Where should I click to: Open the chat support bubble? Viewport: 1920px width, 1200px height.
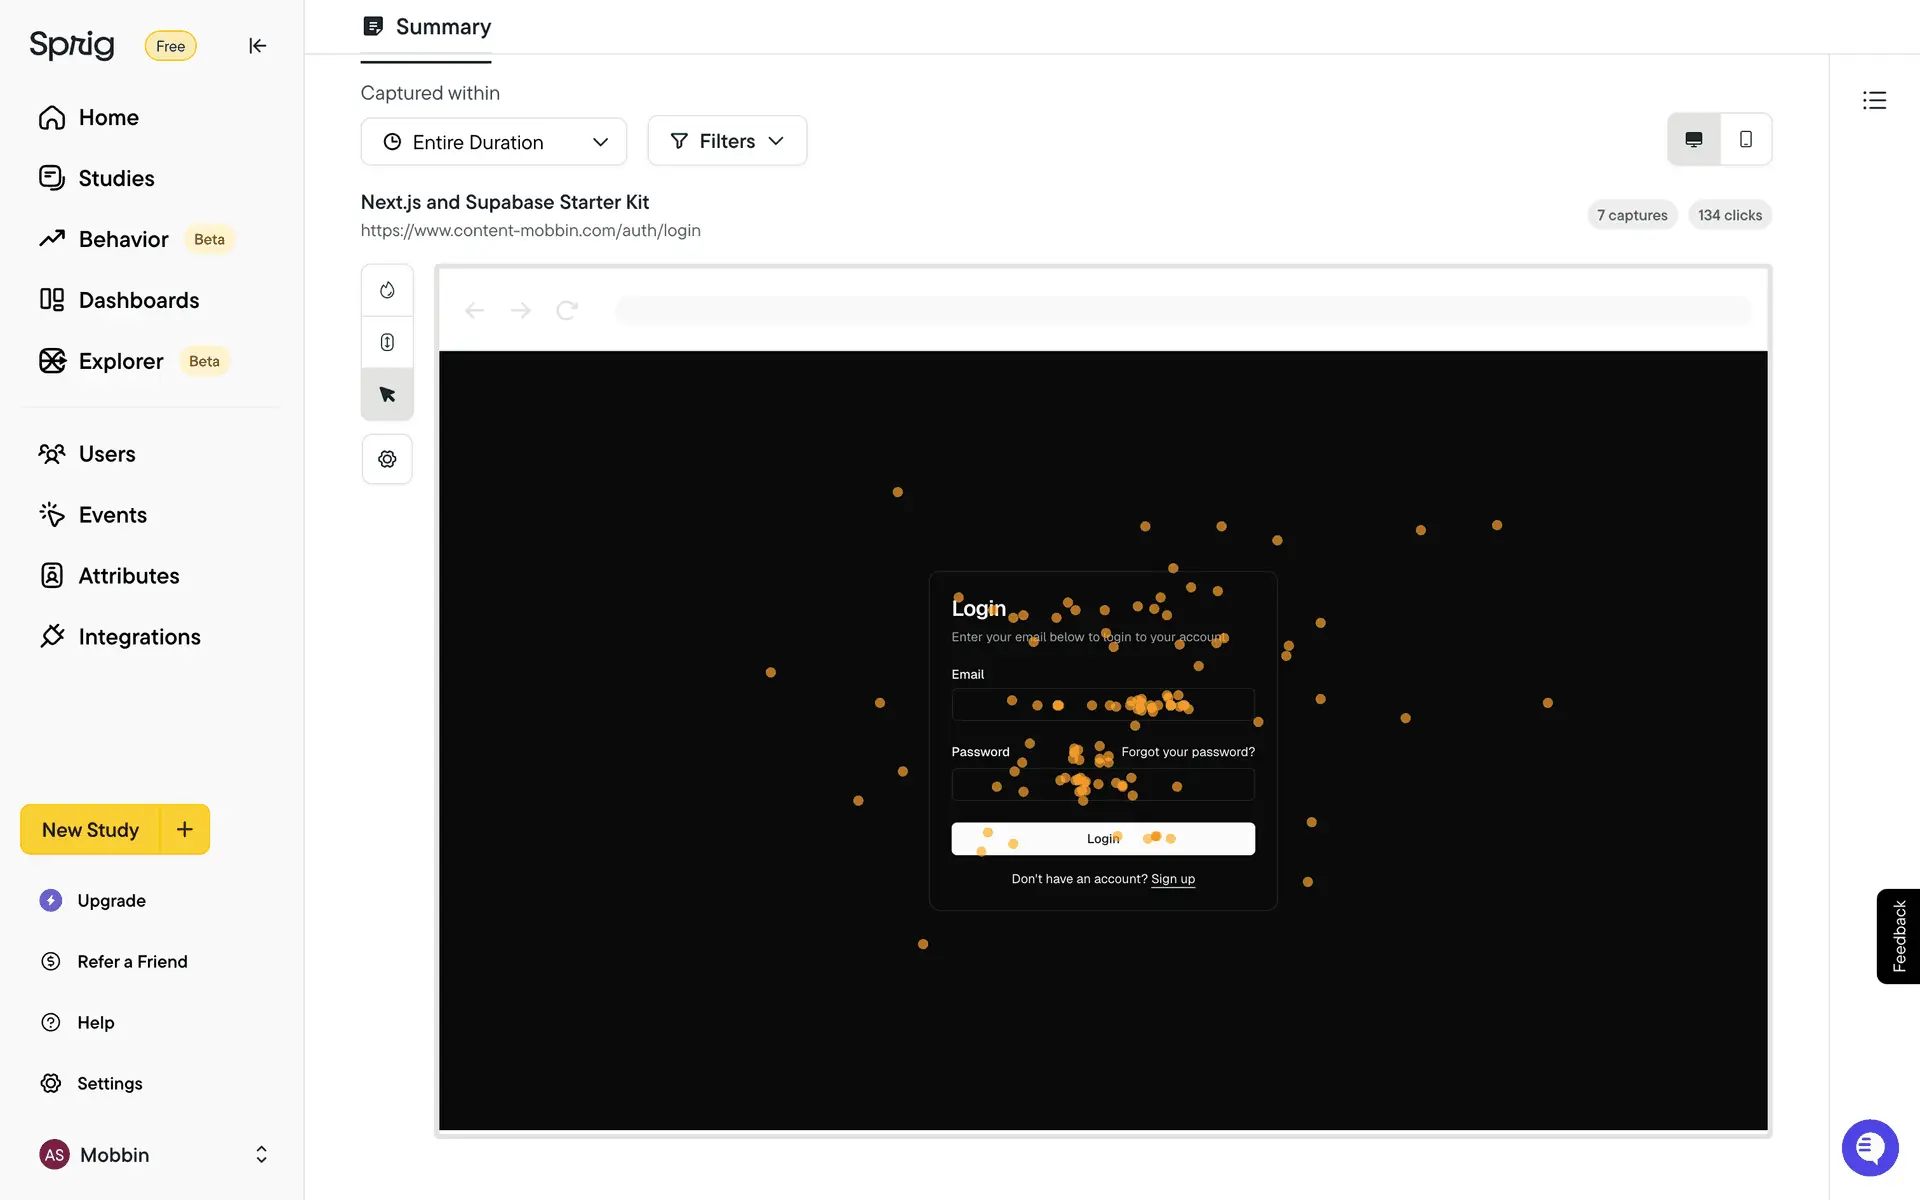(x=1869, y=1147)
